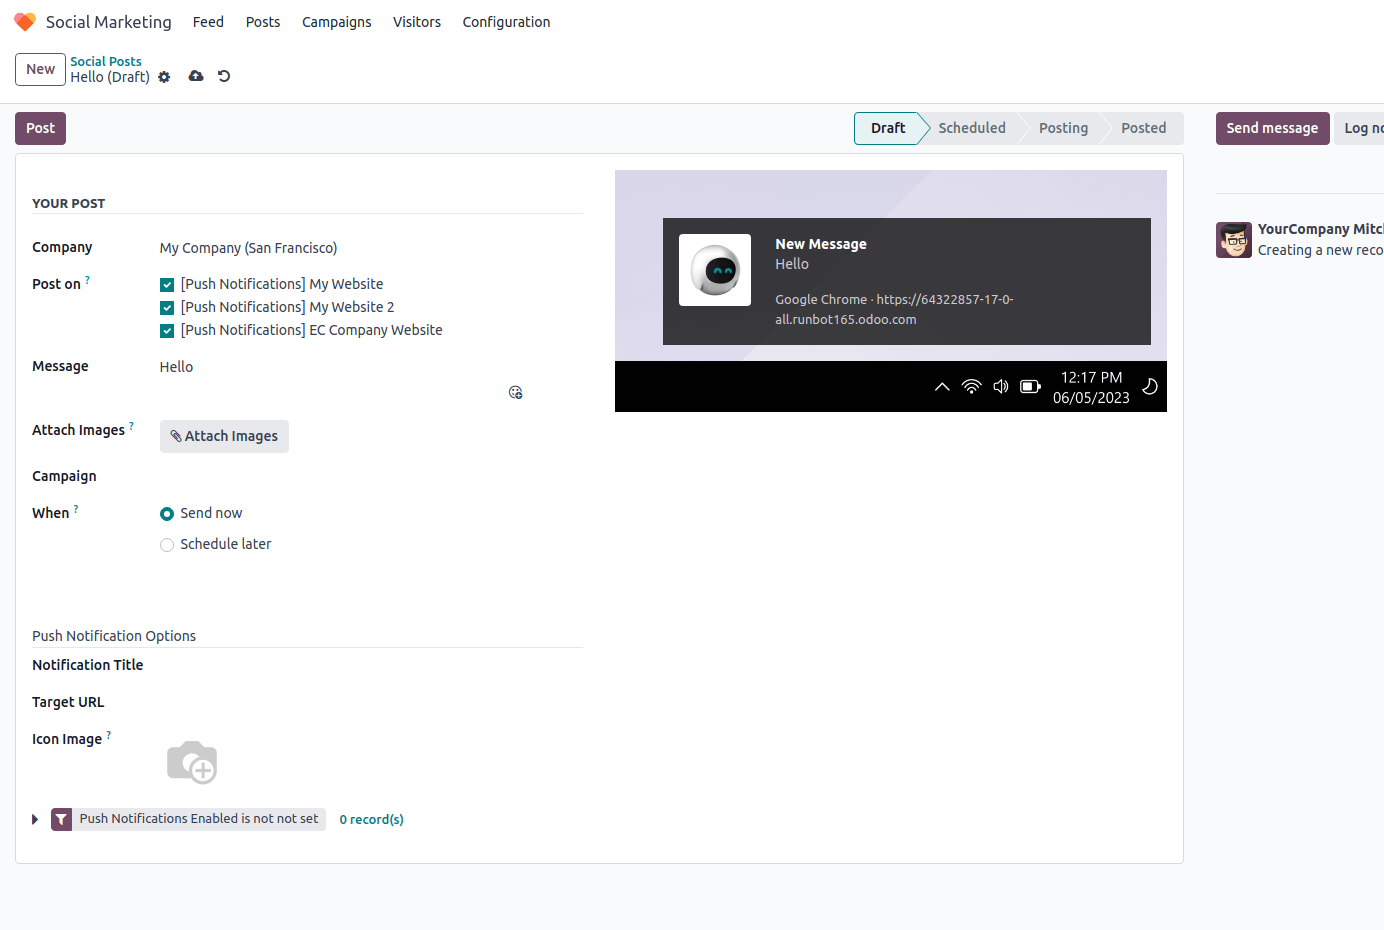Click the New button
The image size is (1384, 930).
coord(40,69)
